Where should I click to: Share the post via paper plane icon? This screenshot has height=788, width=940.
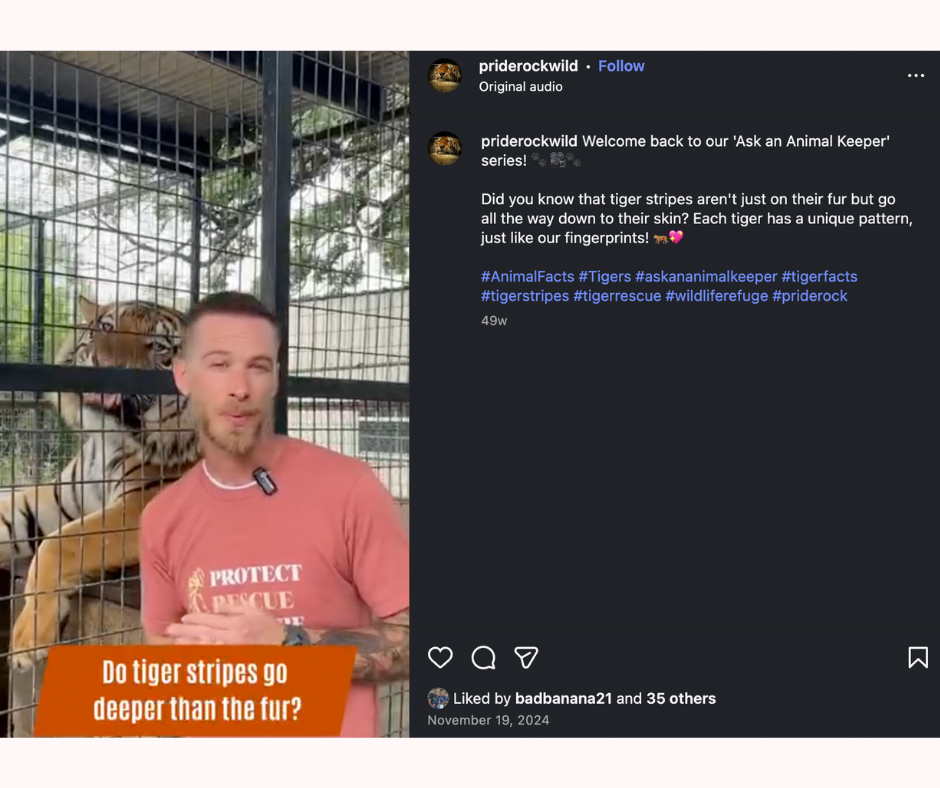point(526,658)
